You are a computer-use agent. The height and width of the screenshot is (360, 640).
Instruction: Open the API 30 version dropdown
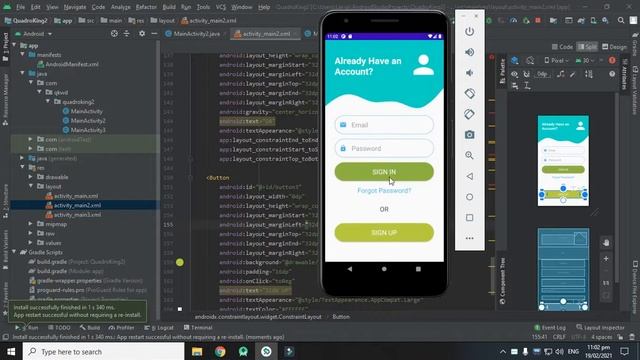coord(585,60)
